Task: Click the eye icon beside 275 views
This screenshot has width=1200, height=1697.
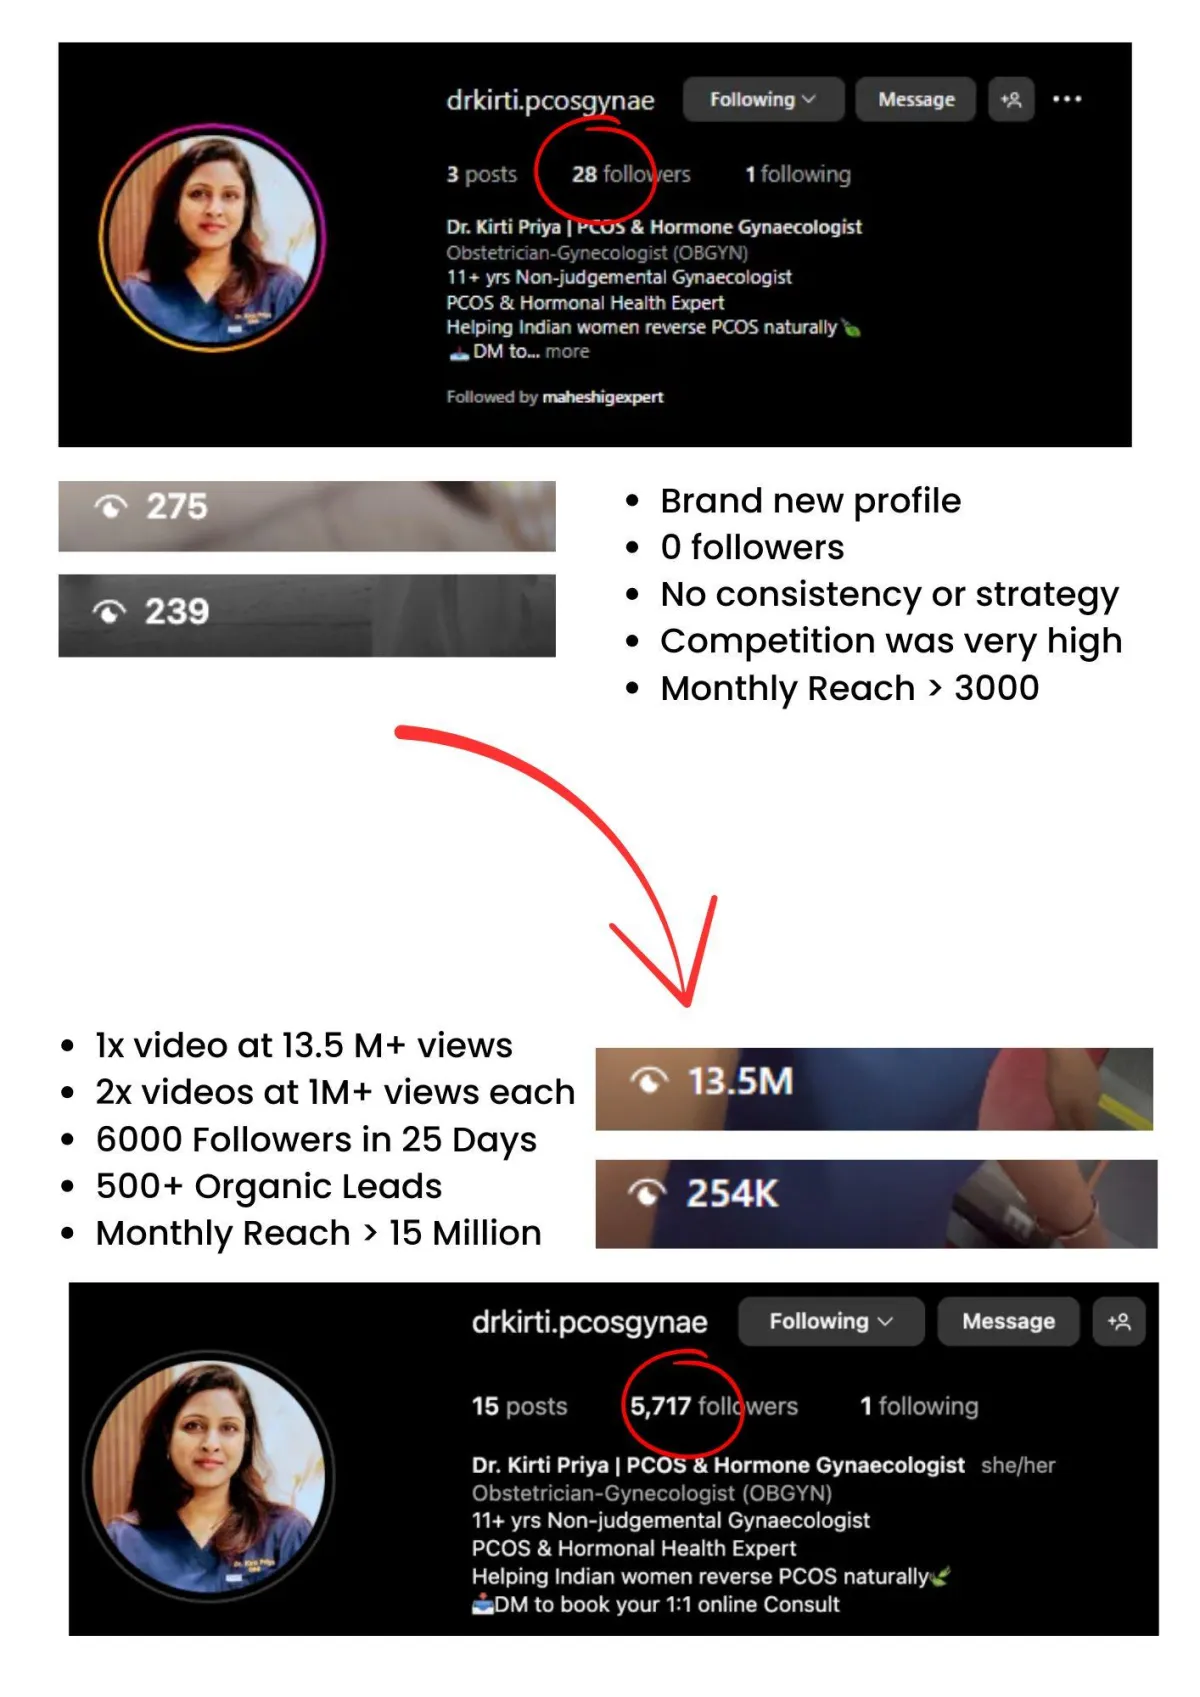Action: click(x=111, y=507)
